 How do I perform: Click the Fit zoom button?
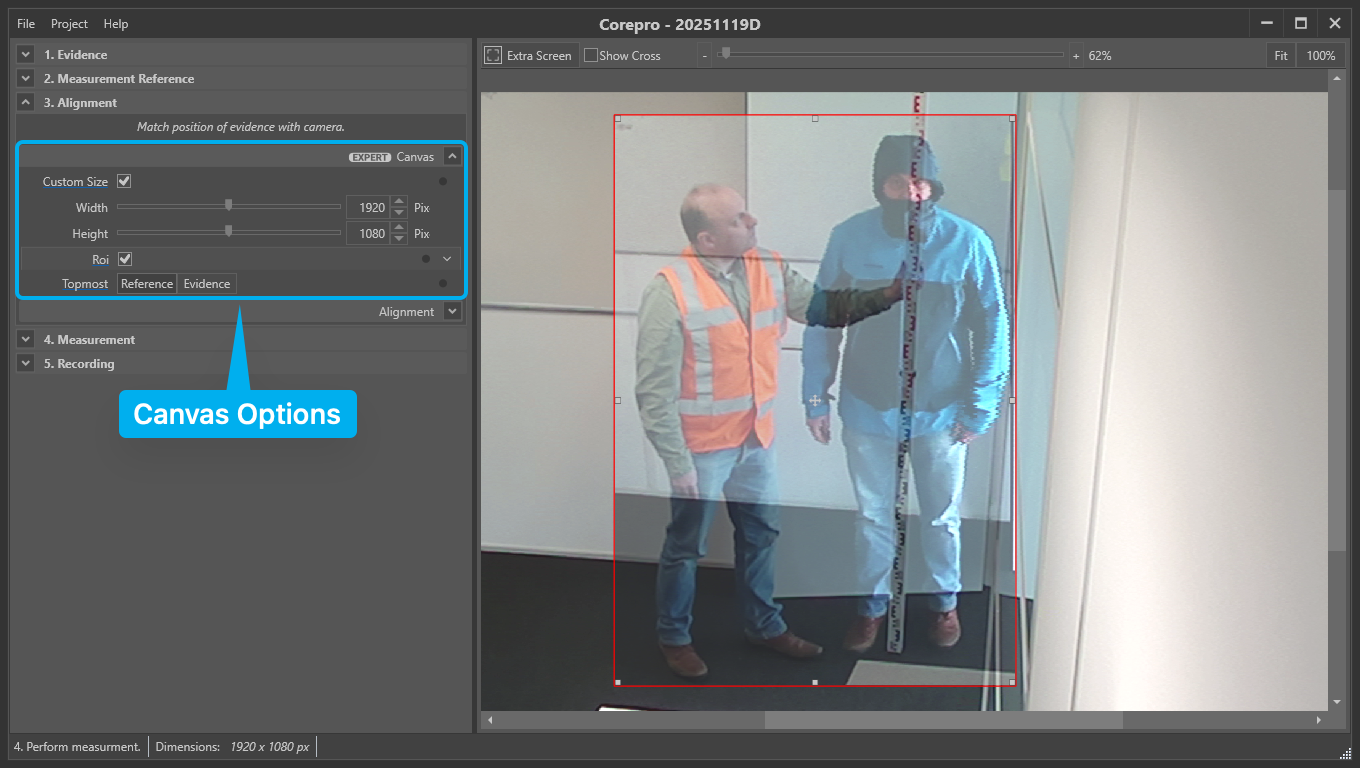point(1281,55)
